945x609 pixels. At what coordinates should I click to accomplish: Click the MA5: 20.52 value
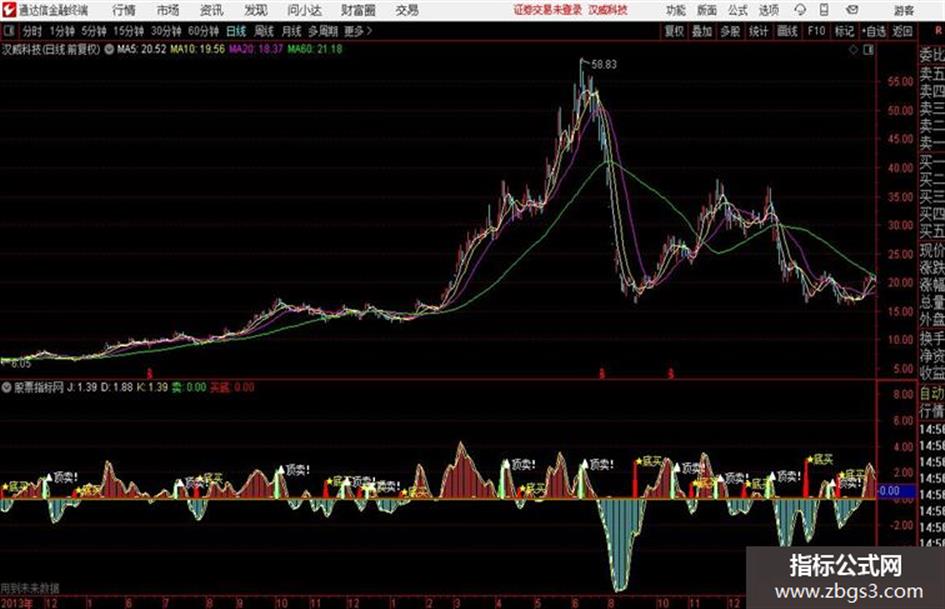pyautogui.click(x=142, y=49)
